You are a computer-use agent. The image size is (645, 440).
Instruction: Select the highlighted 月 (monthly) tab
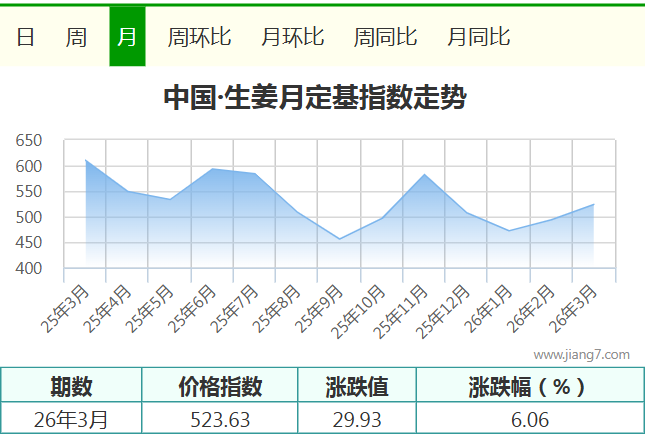(127, 37)
